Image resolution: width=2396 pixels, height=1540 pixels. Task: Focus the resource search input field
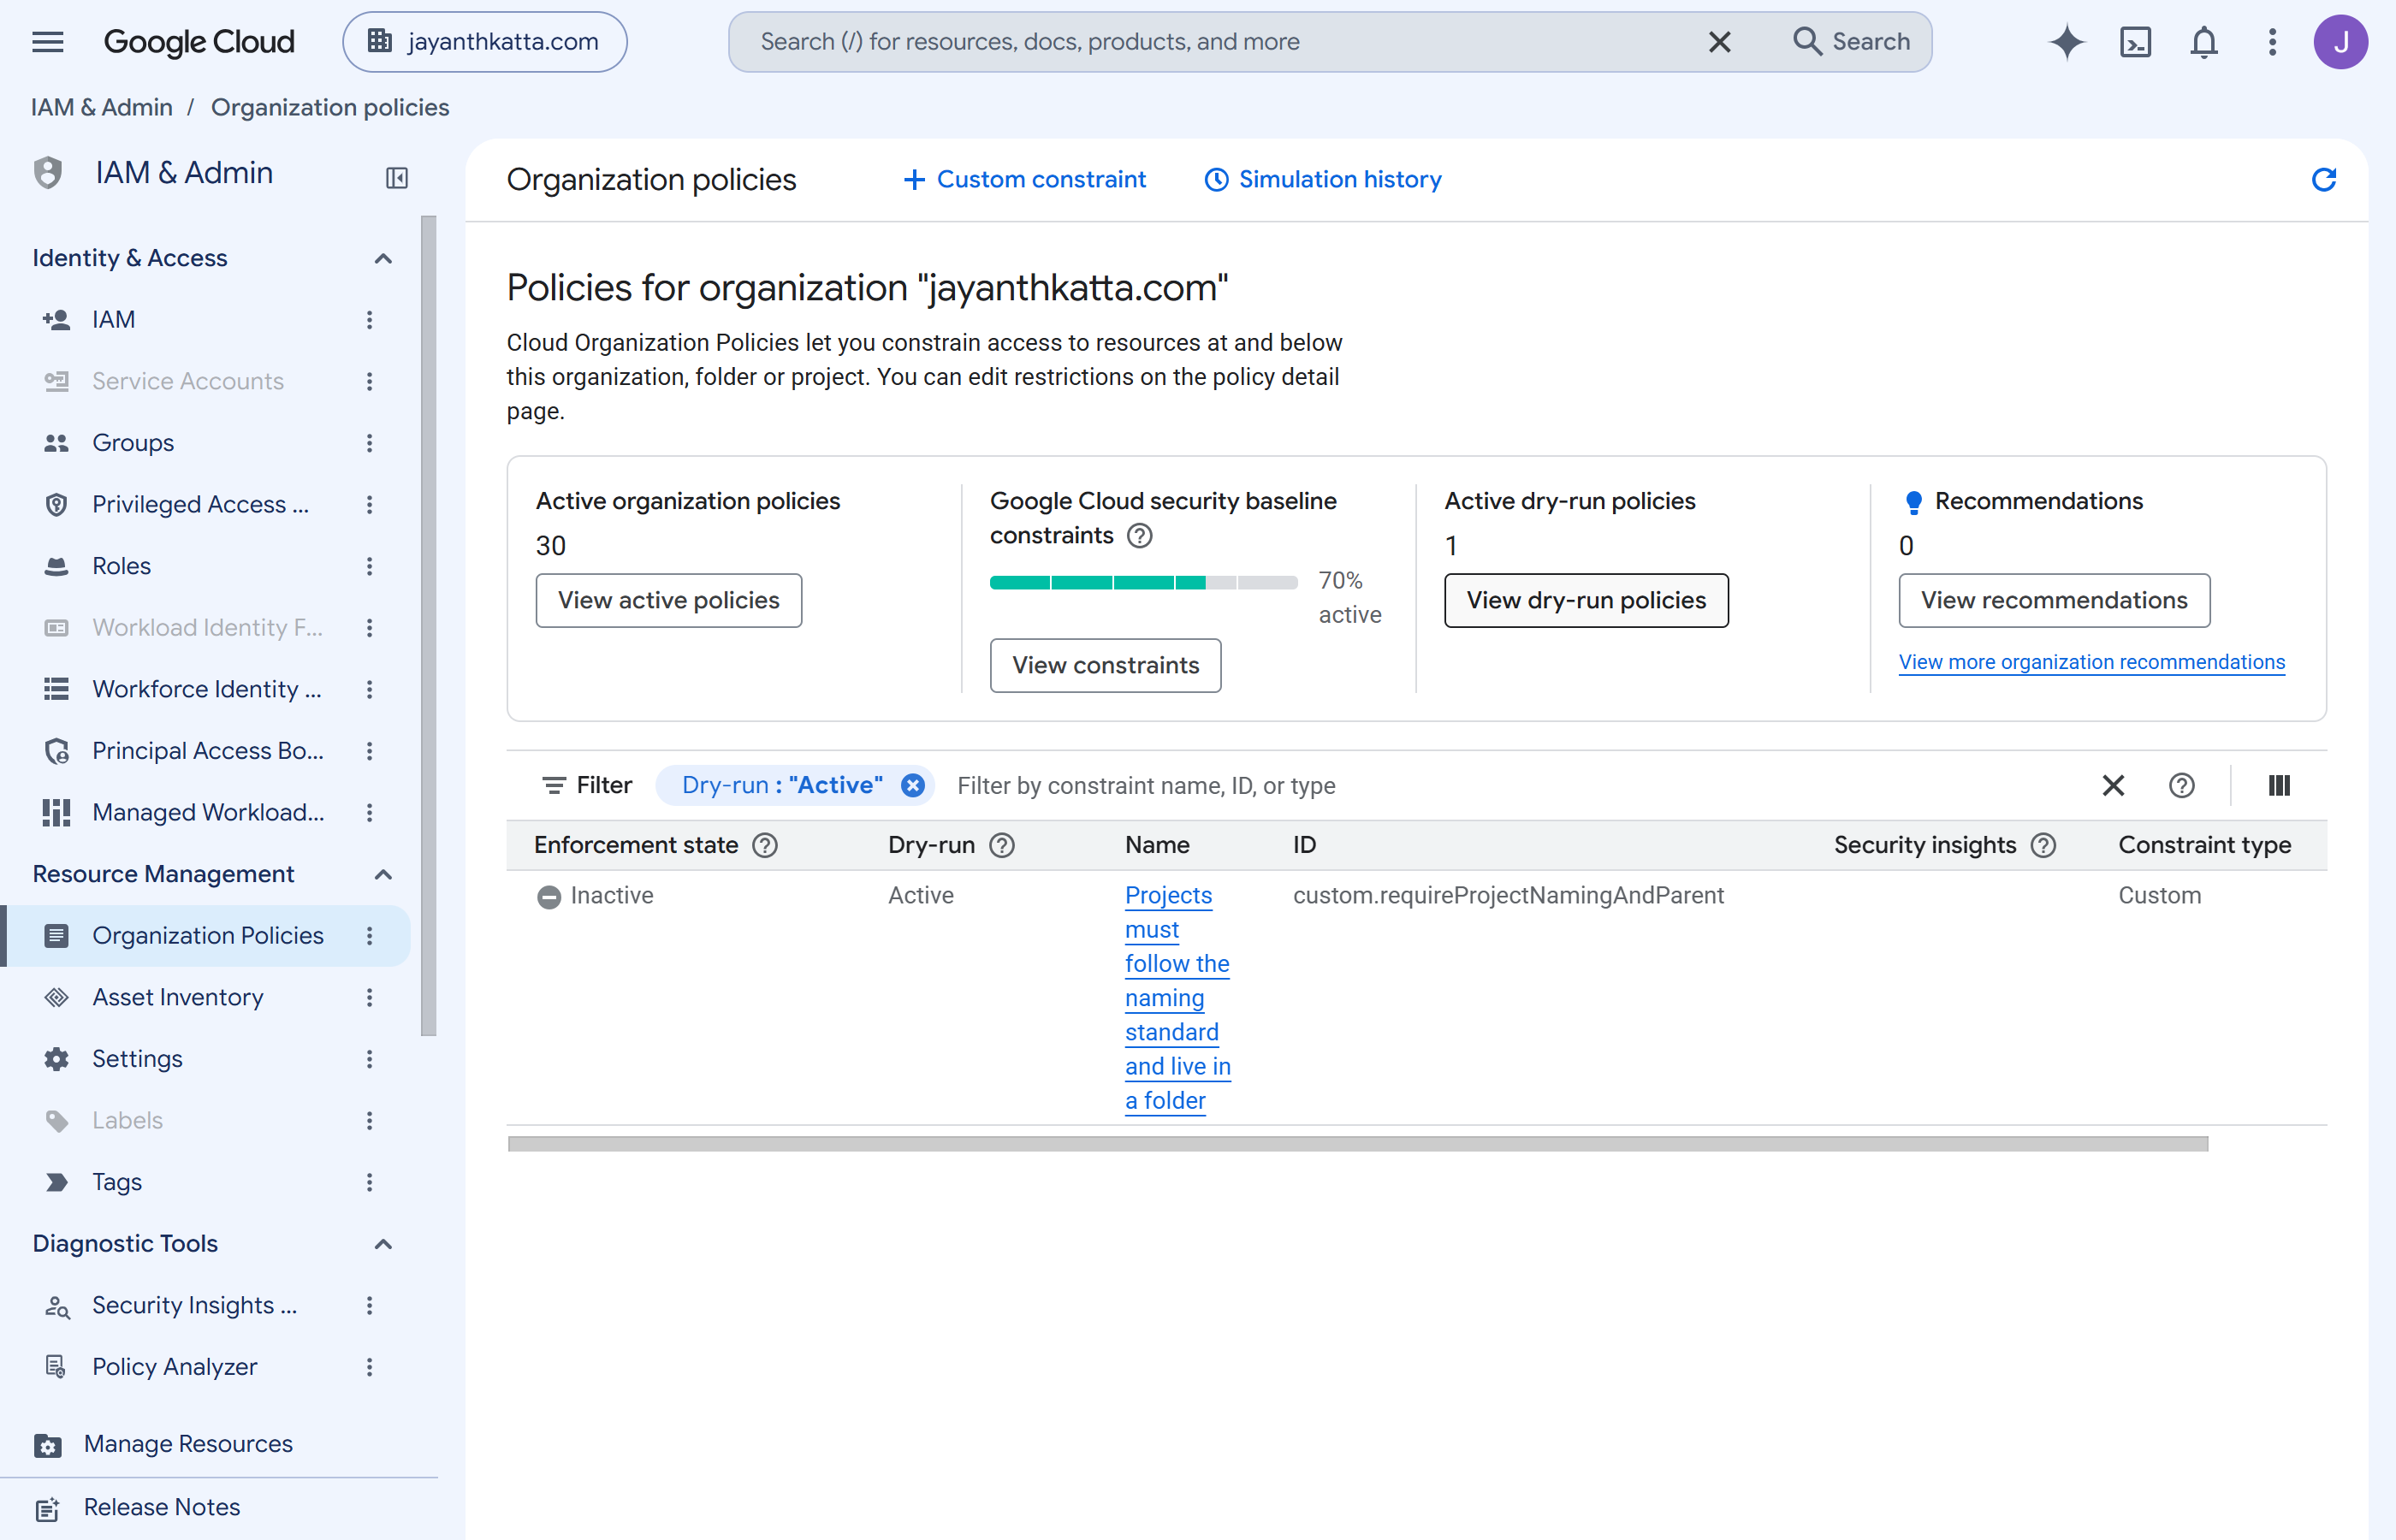coord(1220,41)
